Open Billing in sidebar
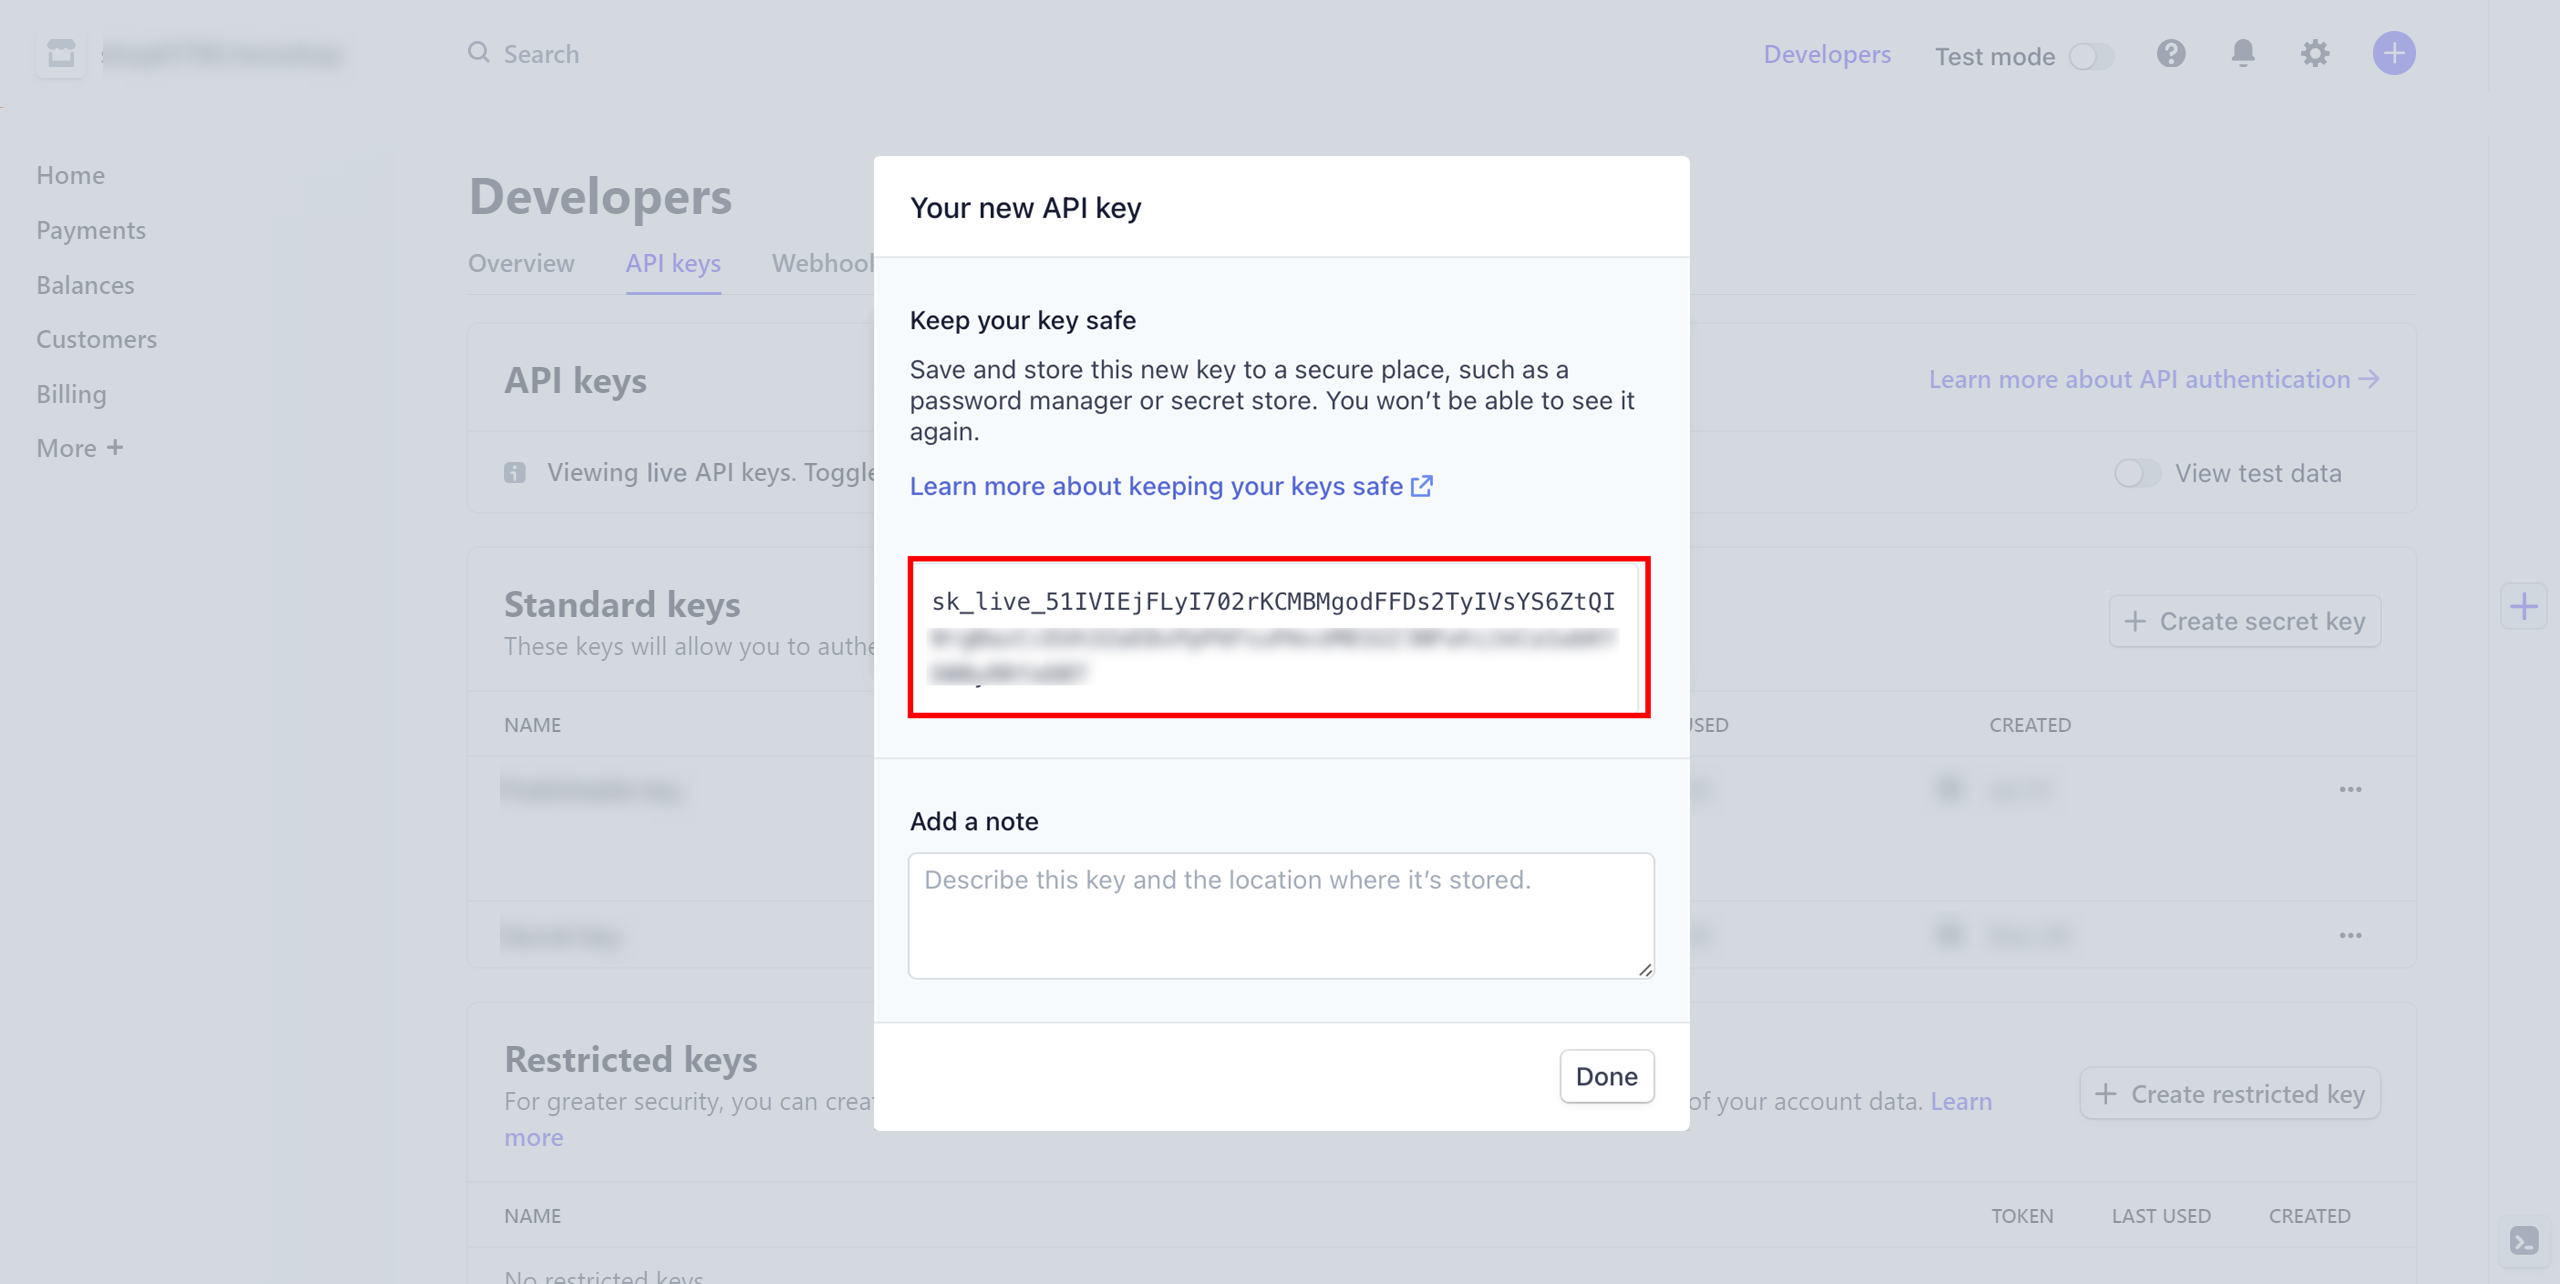Image resolution: width=2560 pixels, height=1284 pixels. 71,394
